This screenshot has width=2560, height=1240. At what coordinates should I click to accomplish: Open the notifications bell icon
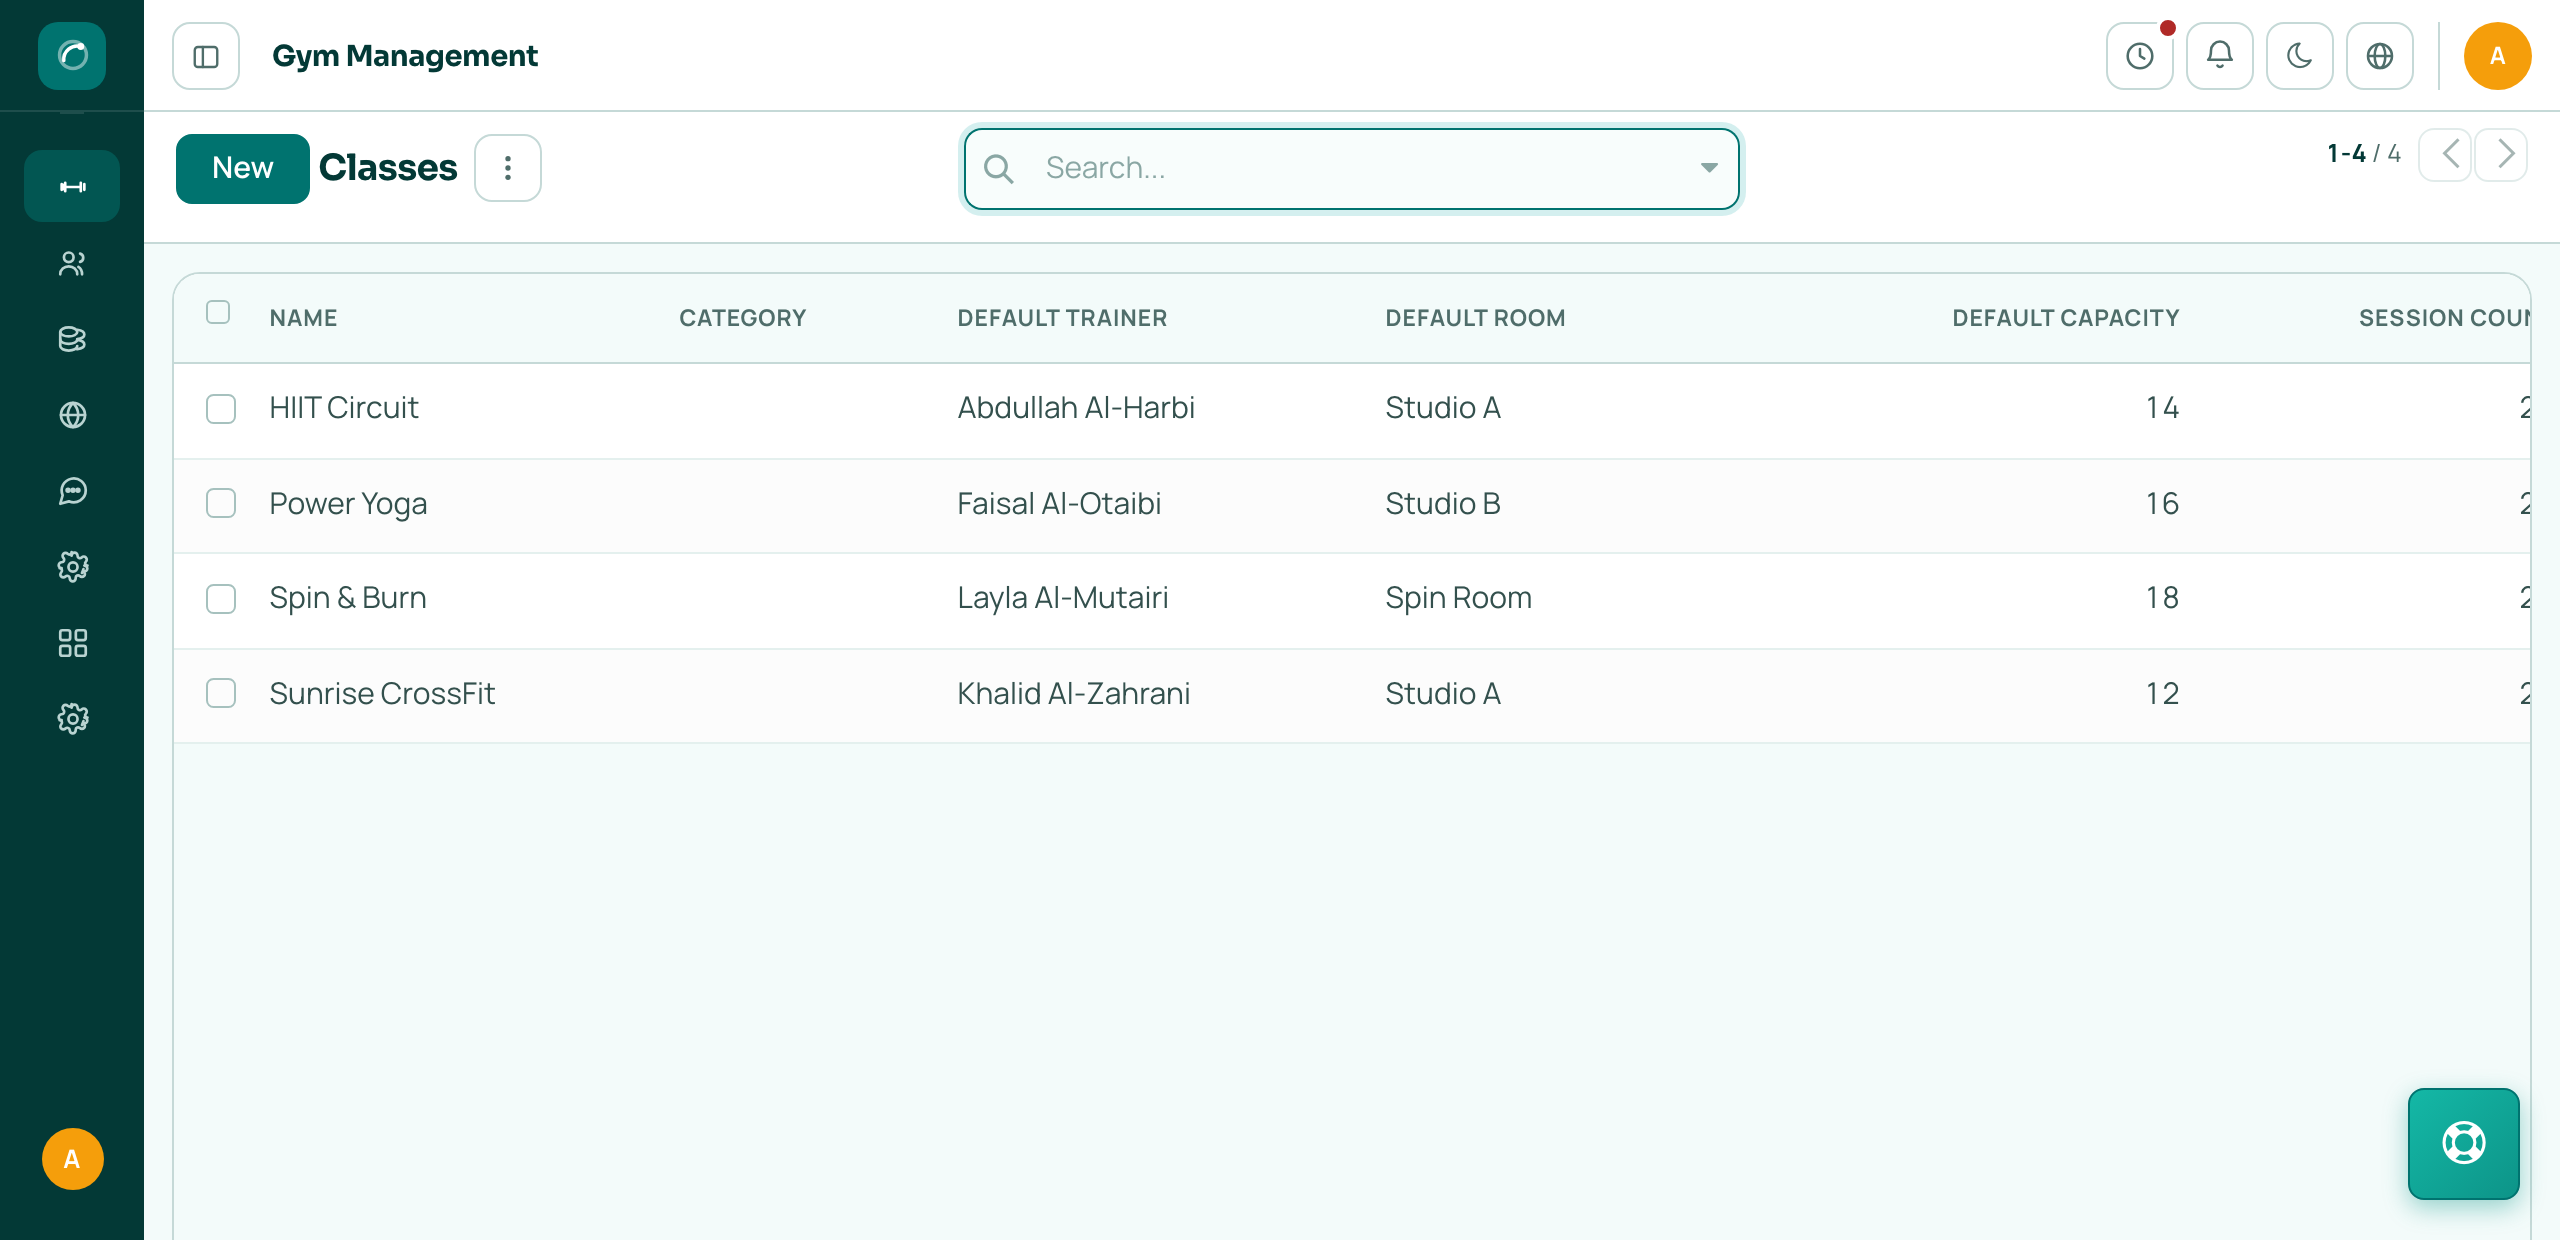pyautogui.click(x=2220, y=56)
